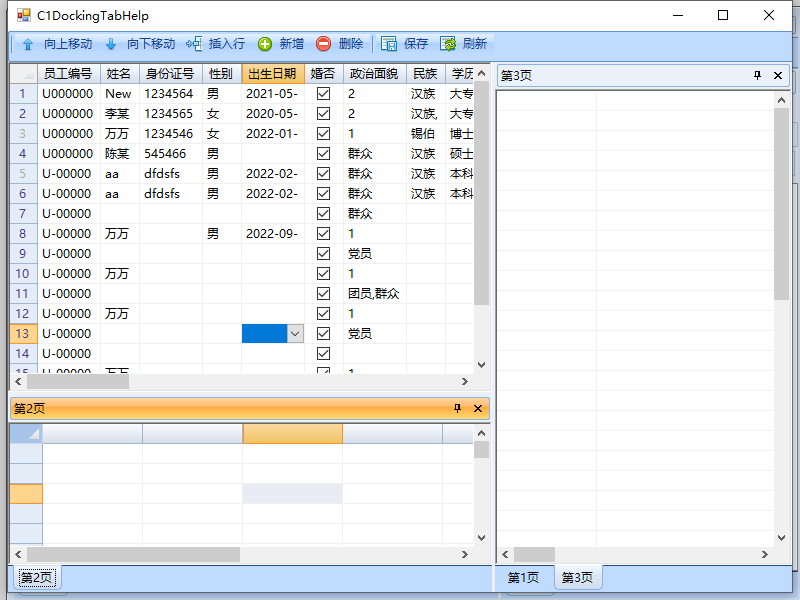
Task: Click 新增 toolbar label
Action: point(291,44)
